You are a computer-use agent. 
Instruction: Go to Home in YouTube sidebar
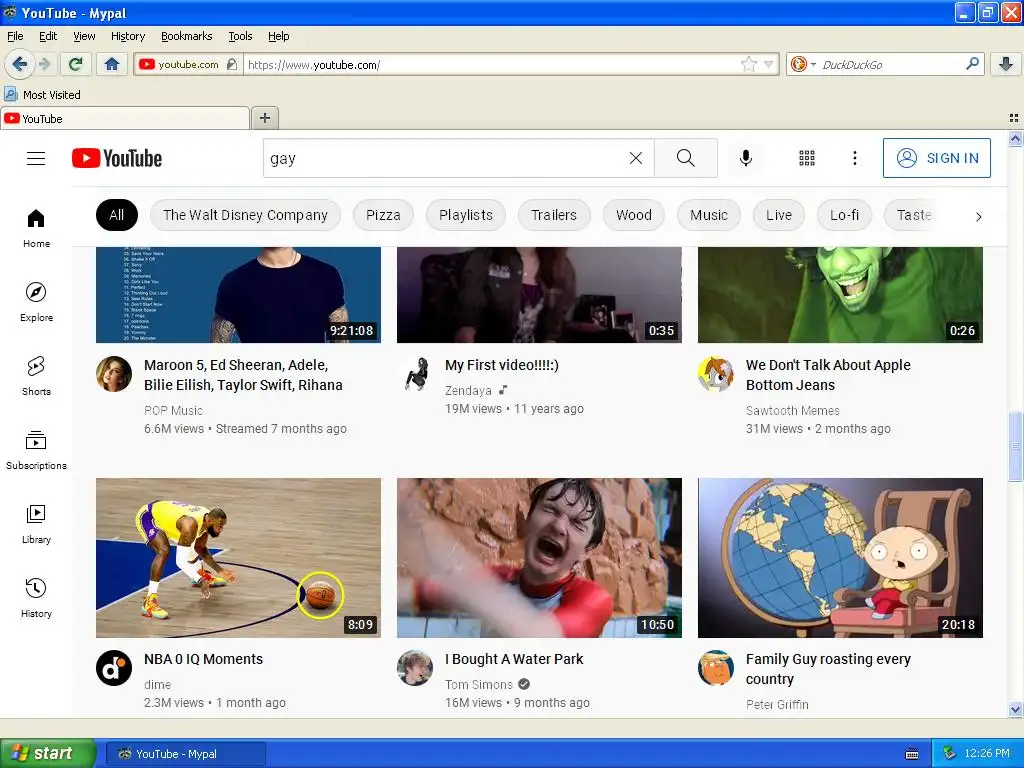tap(36, 229)
